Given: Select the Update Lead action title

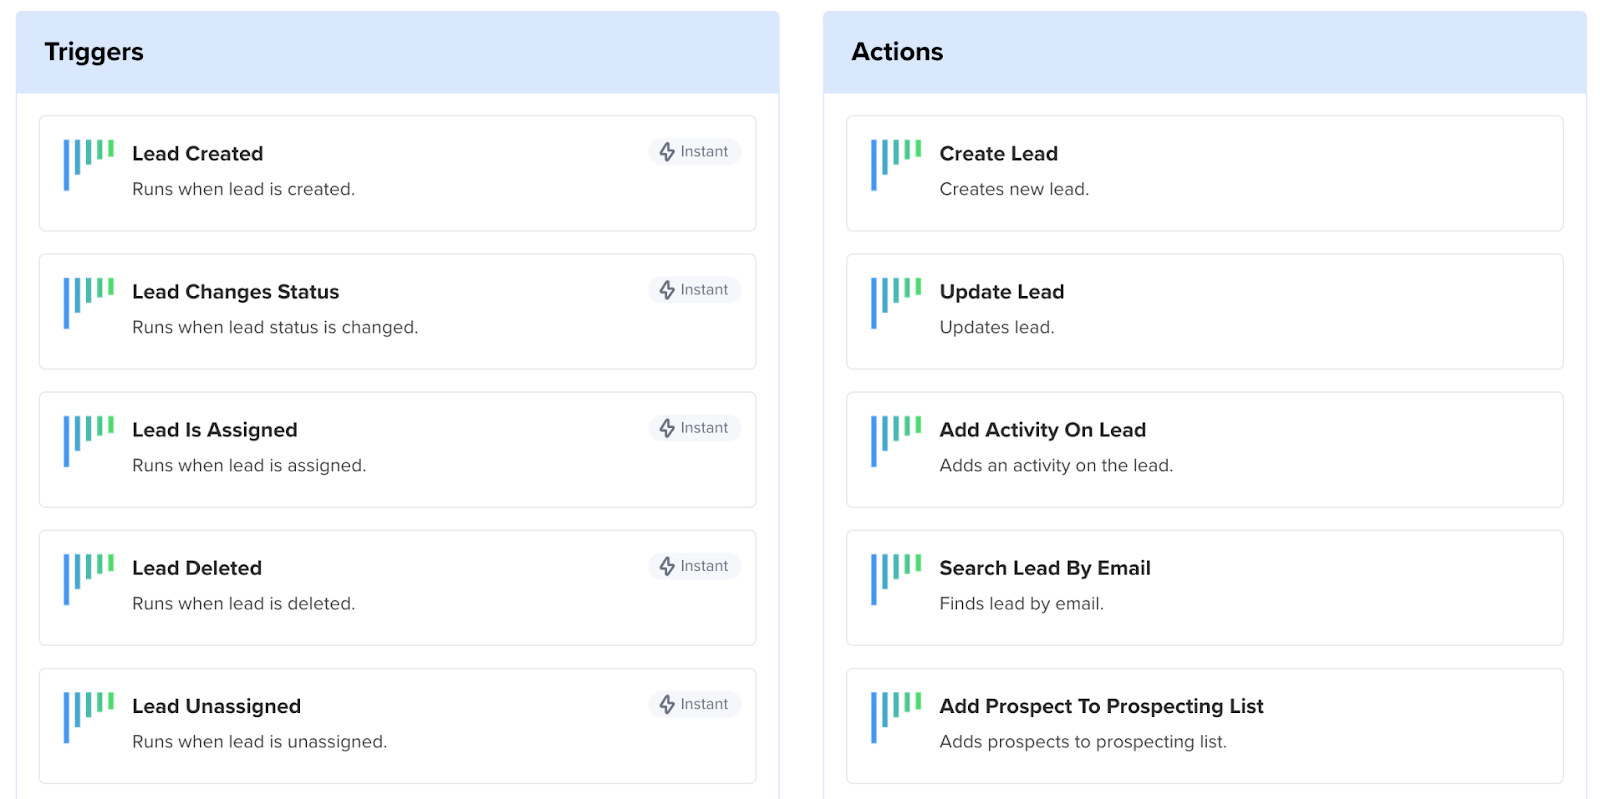Looking at the screenshot, I should click(x=1001, y=292).
